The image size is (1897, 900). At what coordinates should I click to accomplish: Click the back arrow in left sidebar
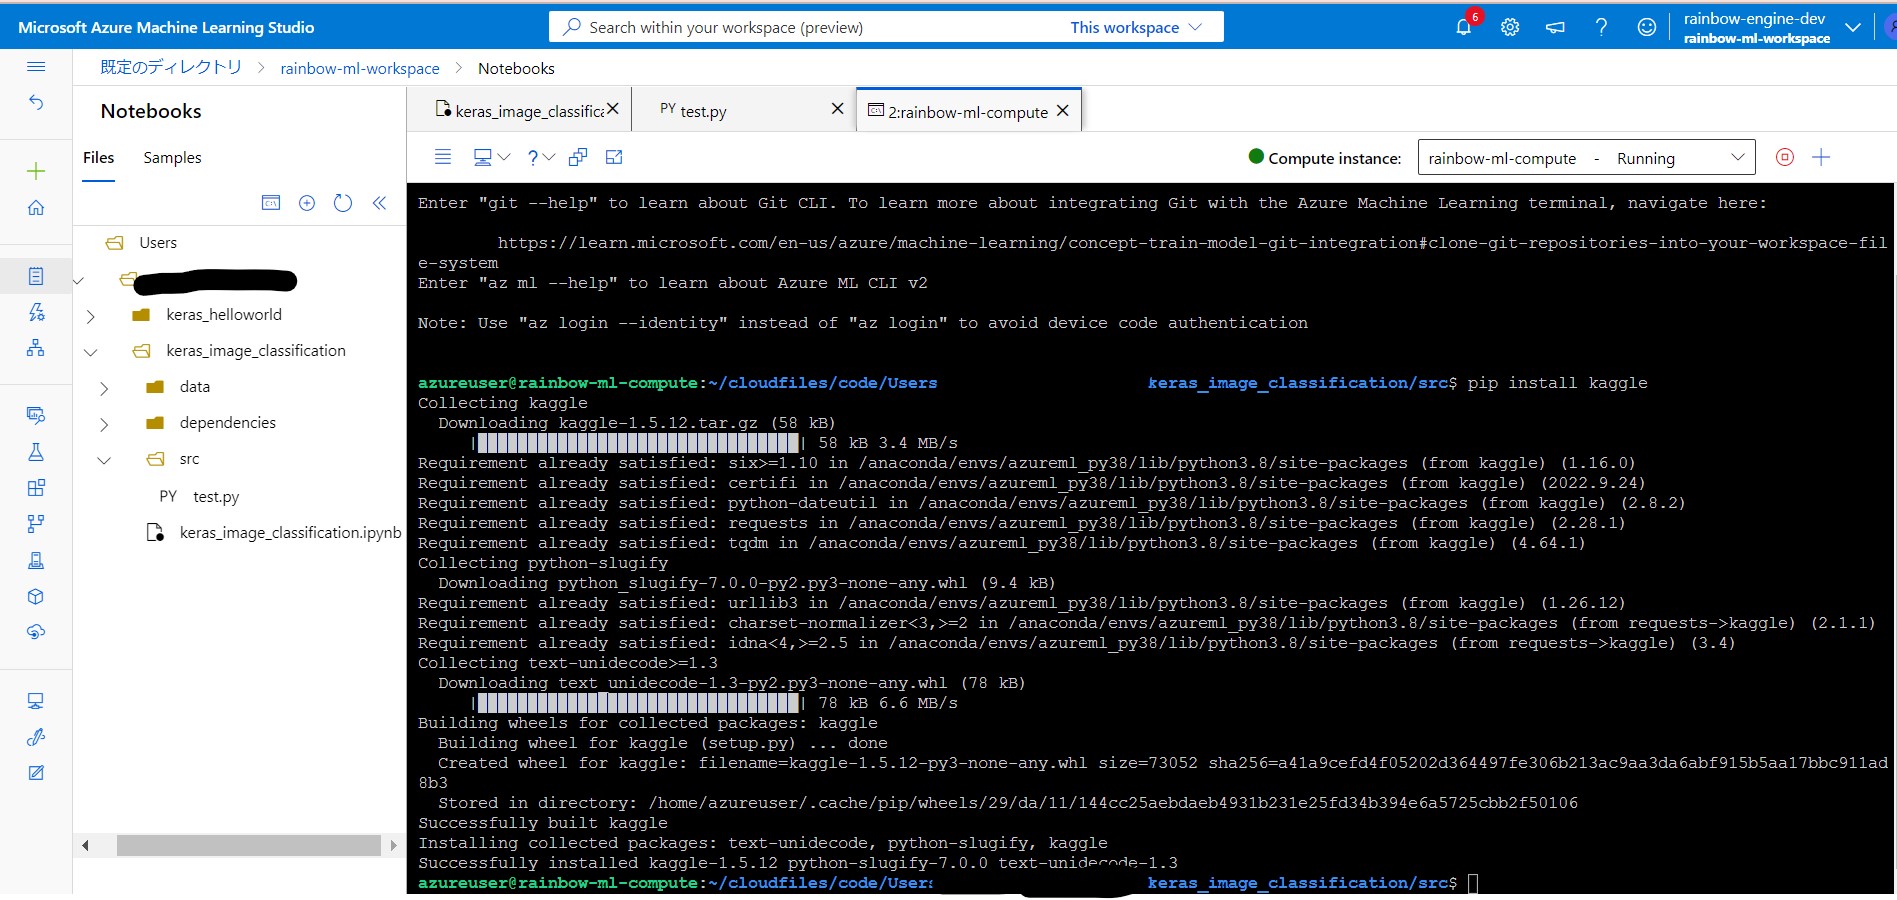coord(36,102)
